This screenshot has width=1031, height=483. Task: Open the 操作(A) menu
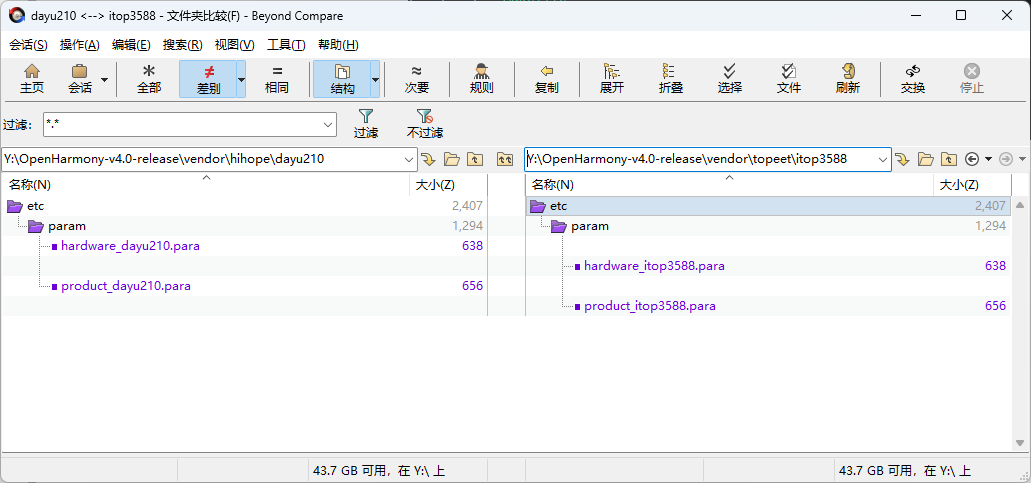80,45
